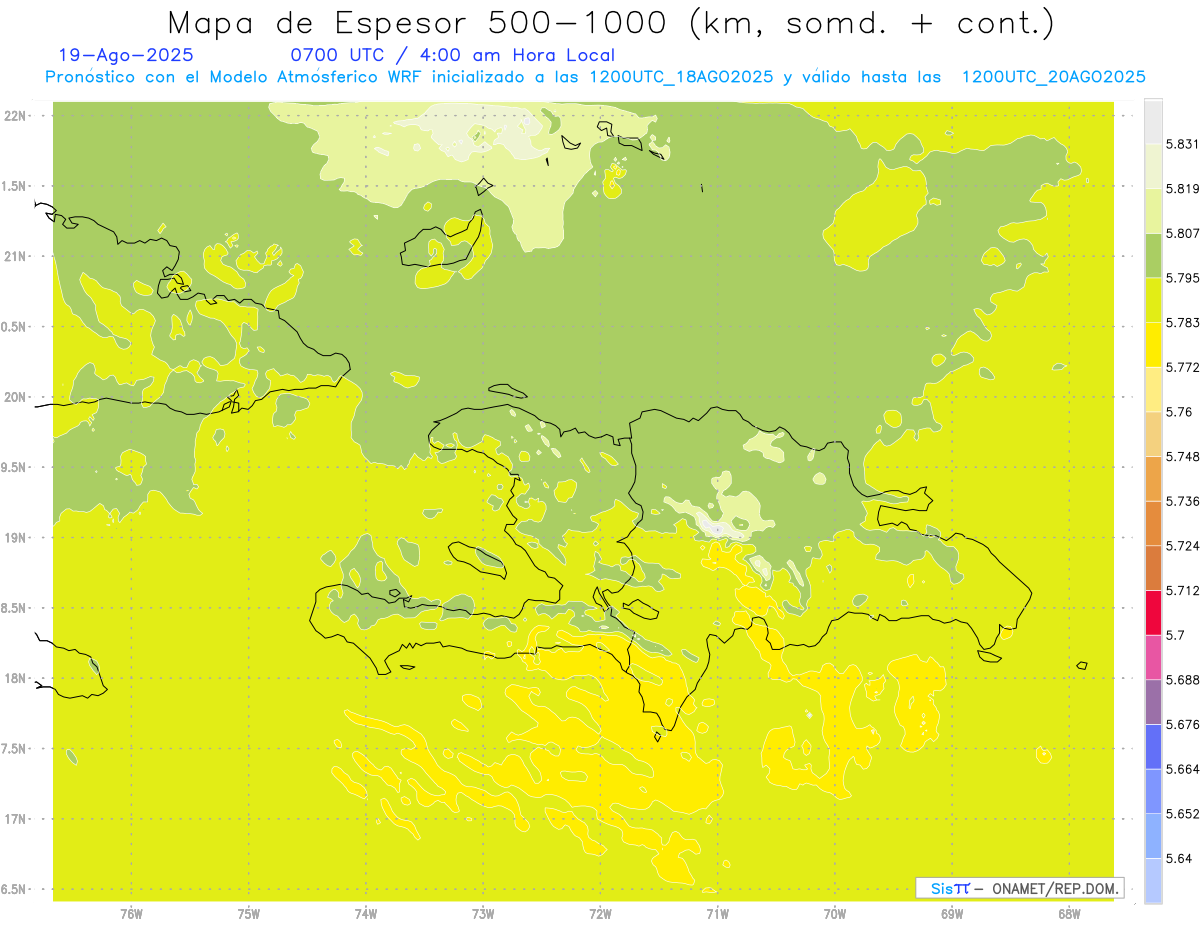Click the latitude label 21N

point(16,256)
